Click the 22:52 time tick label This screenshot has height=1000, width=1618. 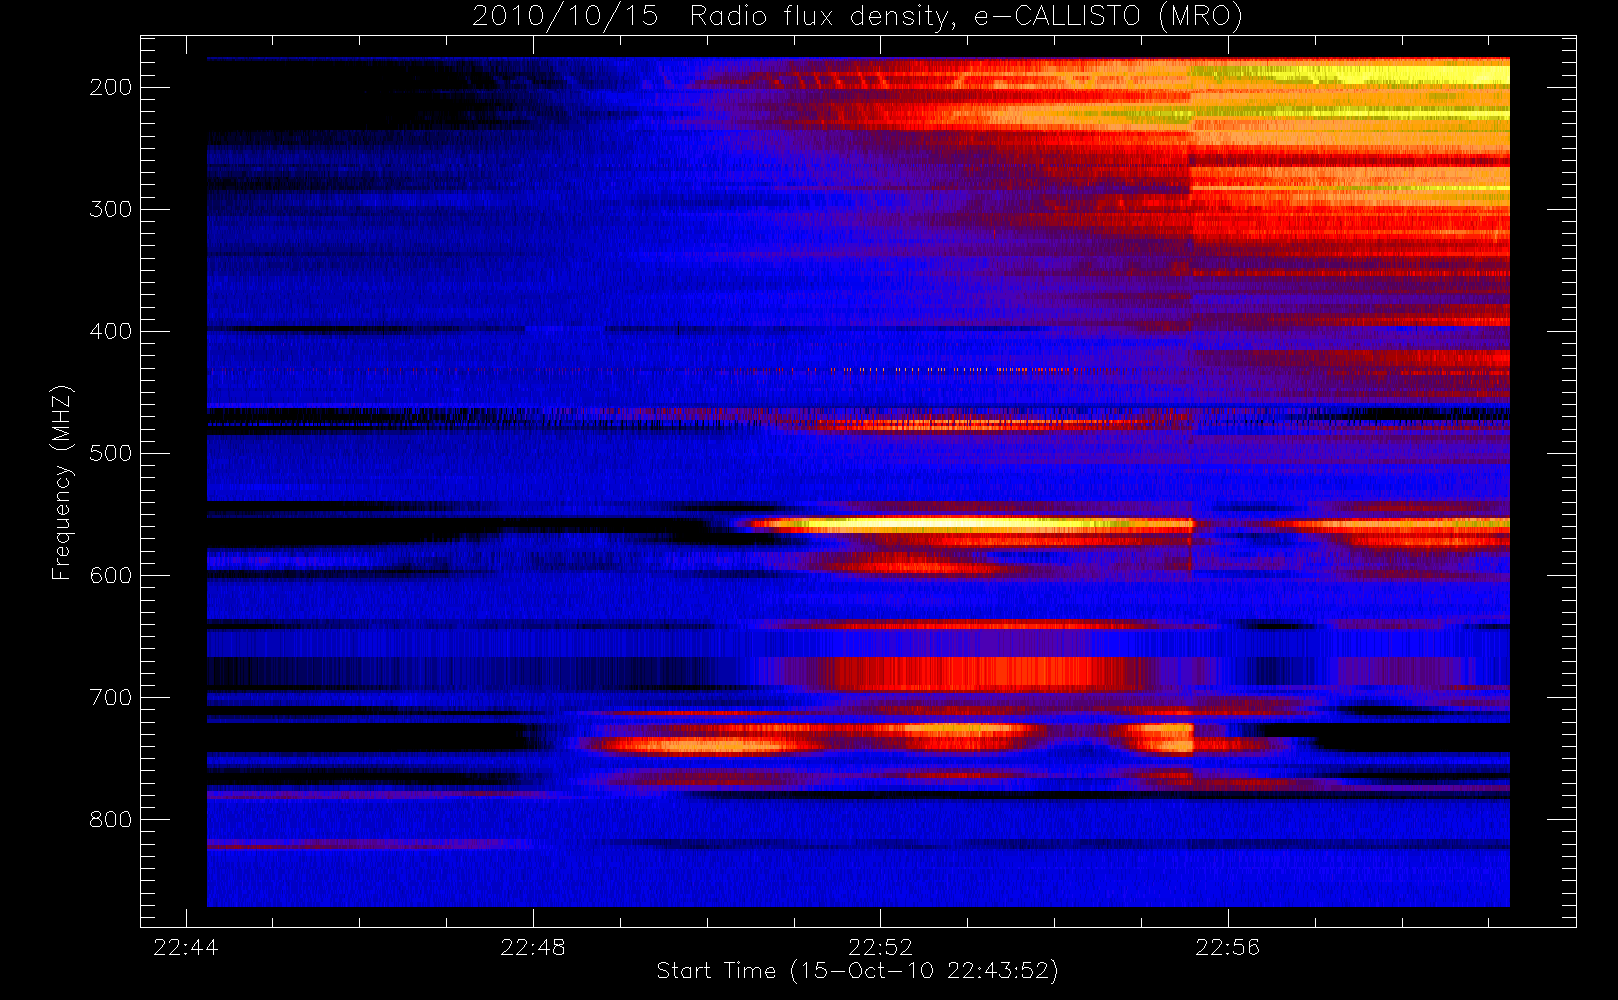tap(880, 947)
